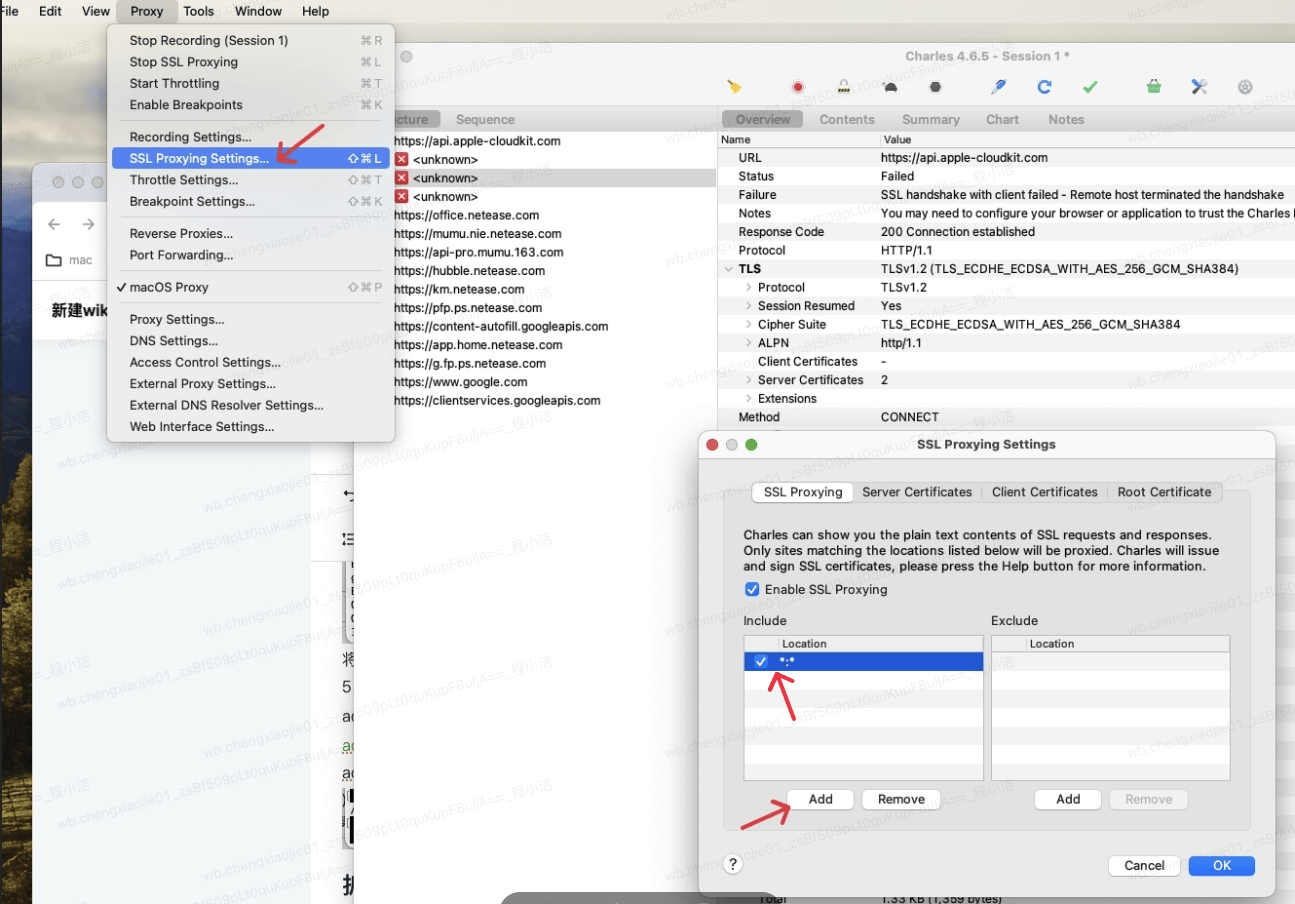Click the red Record toolbar icon
Viewport: 1295px width, 904px height.
[798, 87]
